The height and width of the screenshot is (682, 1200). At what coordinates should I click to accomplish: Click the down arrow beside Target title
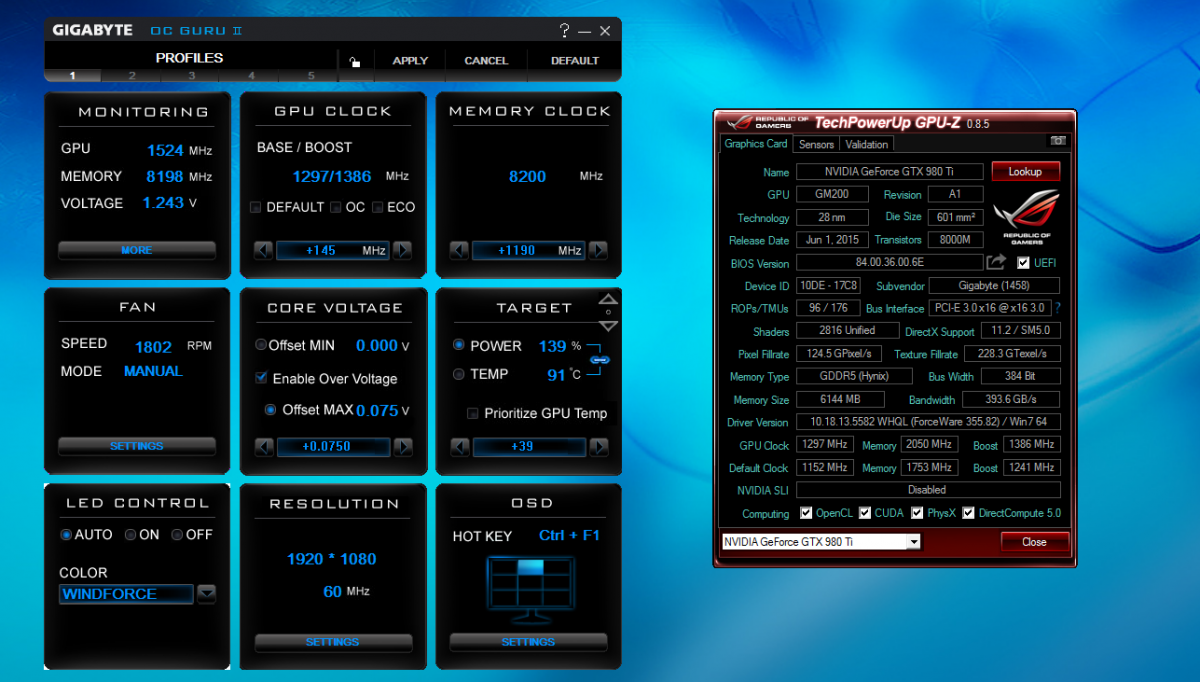[608, 326]
